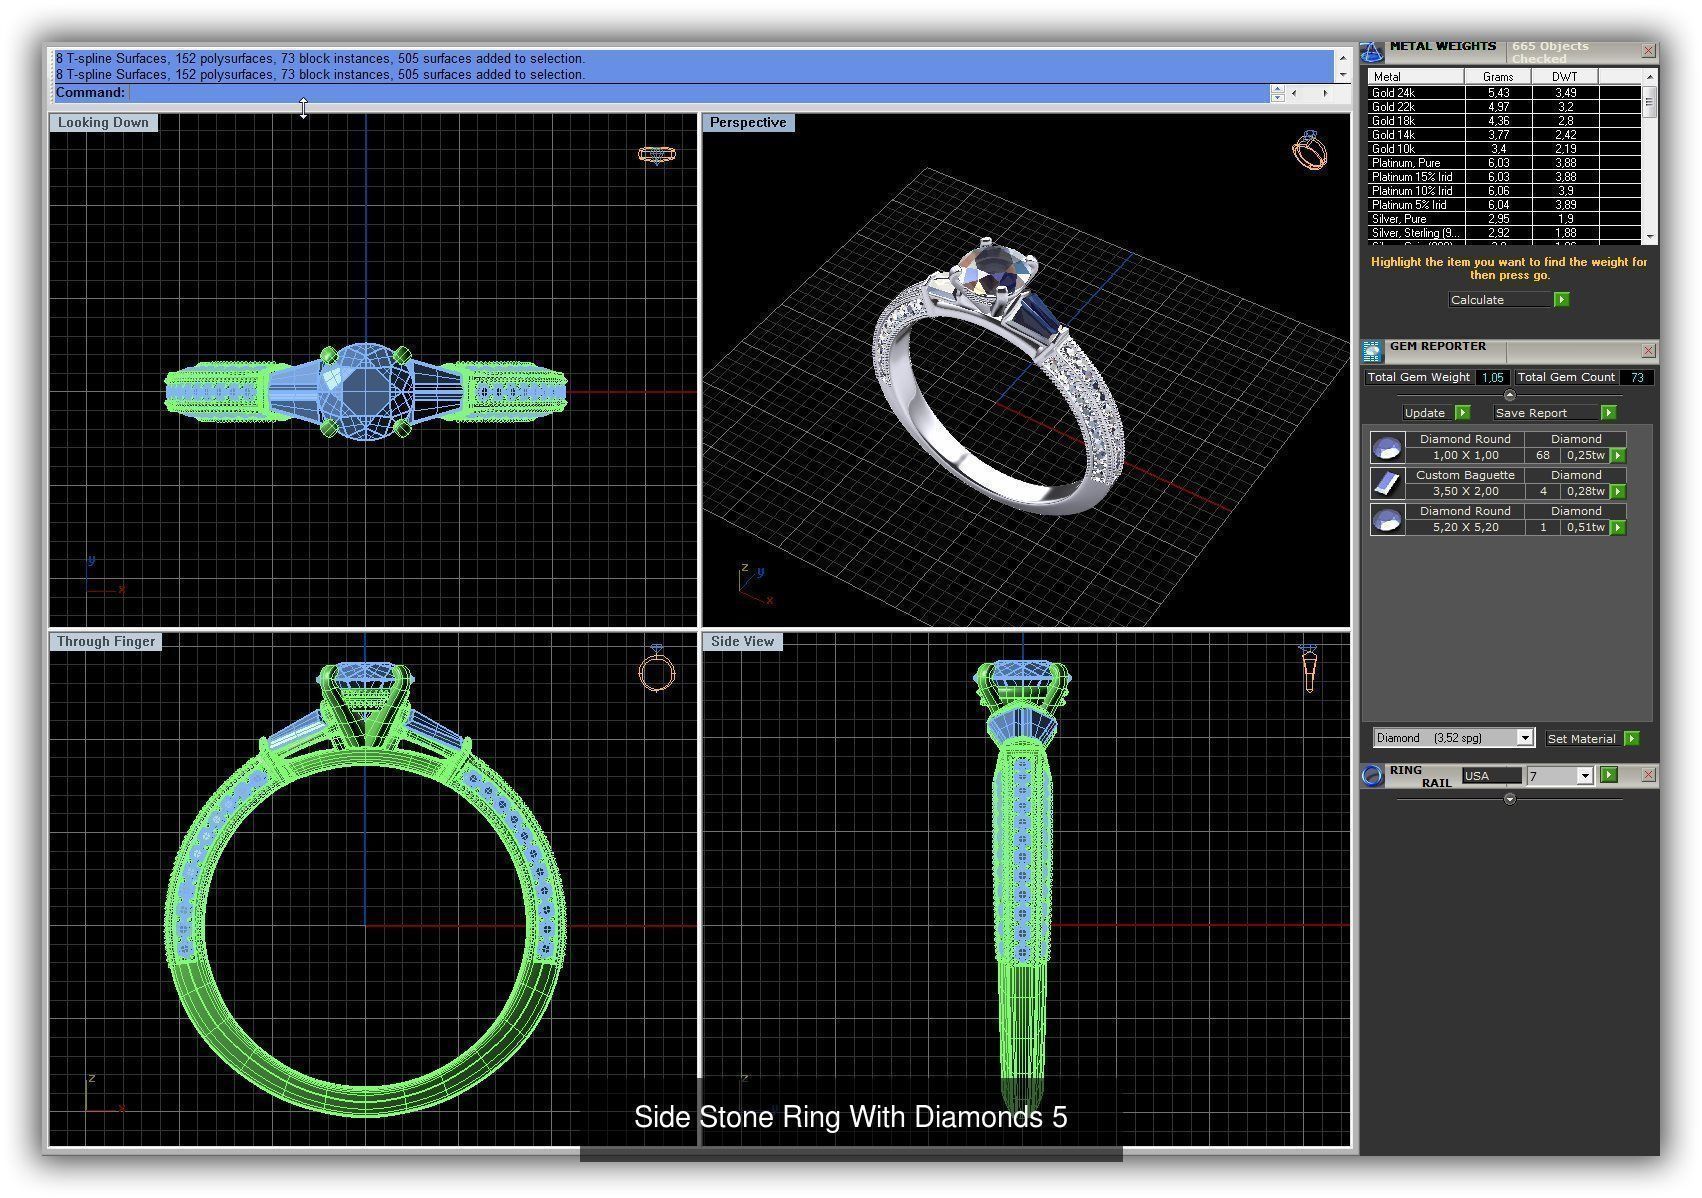Select the Platinum 10% Irid row

point(1505,191)
